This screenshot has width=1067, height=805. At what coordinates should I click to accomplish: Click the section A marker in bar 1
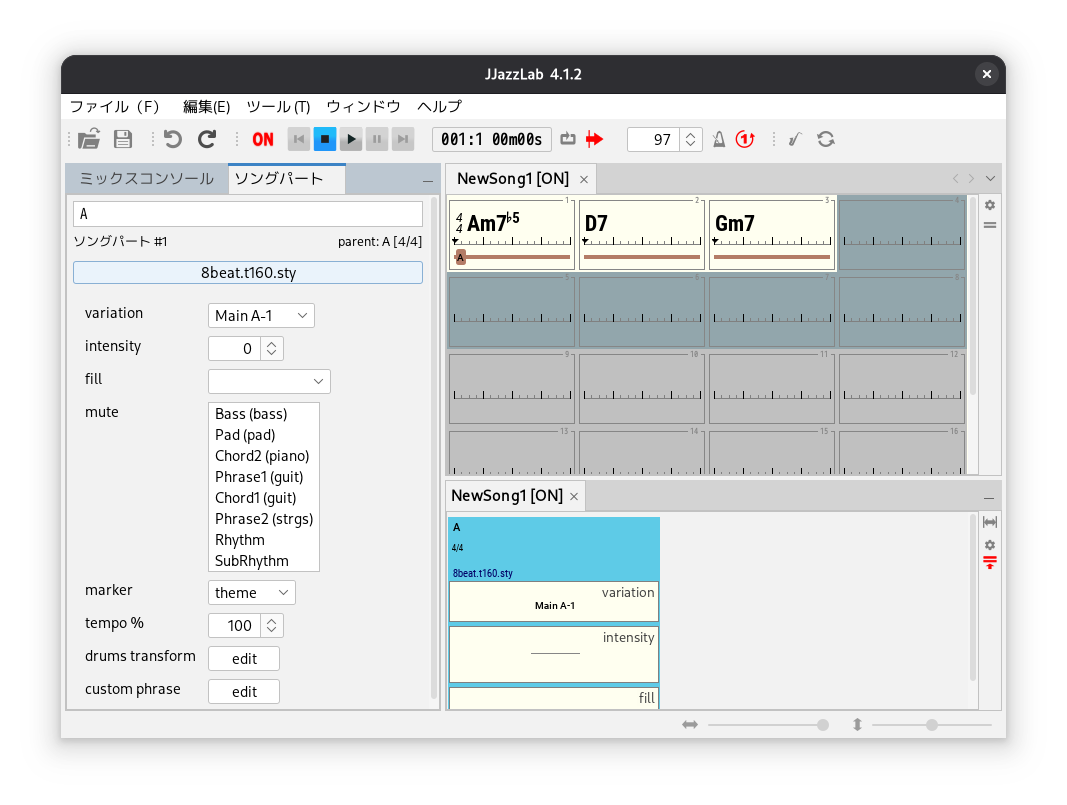point(461,257)
